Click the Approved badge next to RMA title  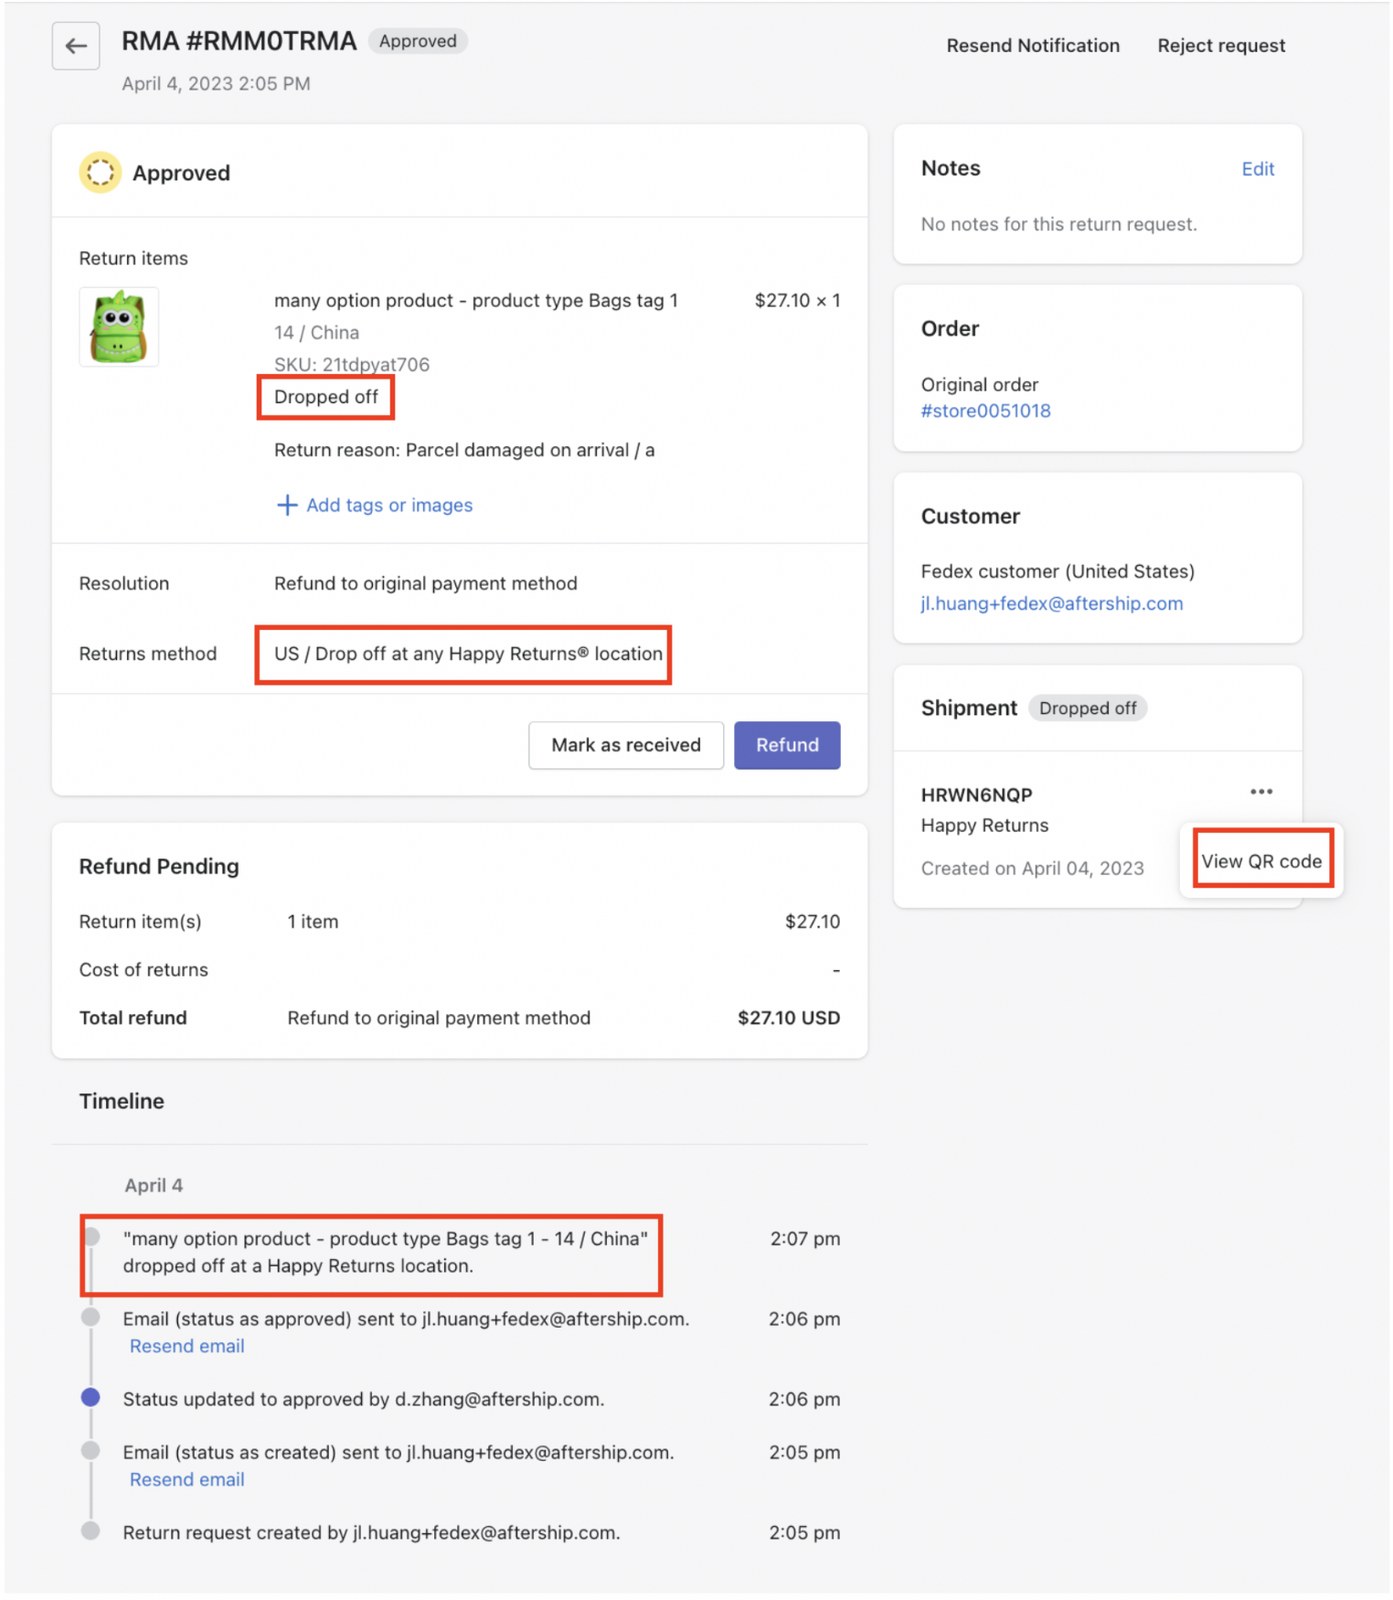(x=418, y=41)
